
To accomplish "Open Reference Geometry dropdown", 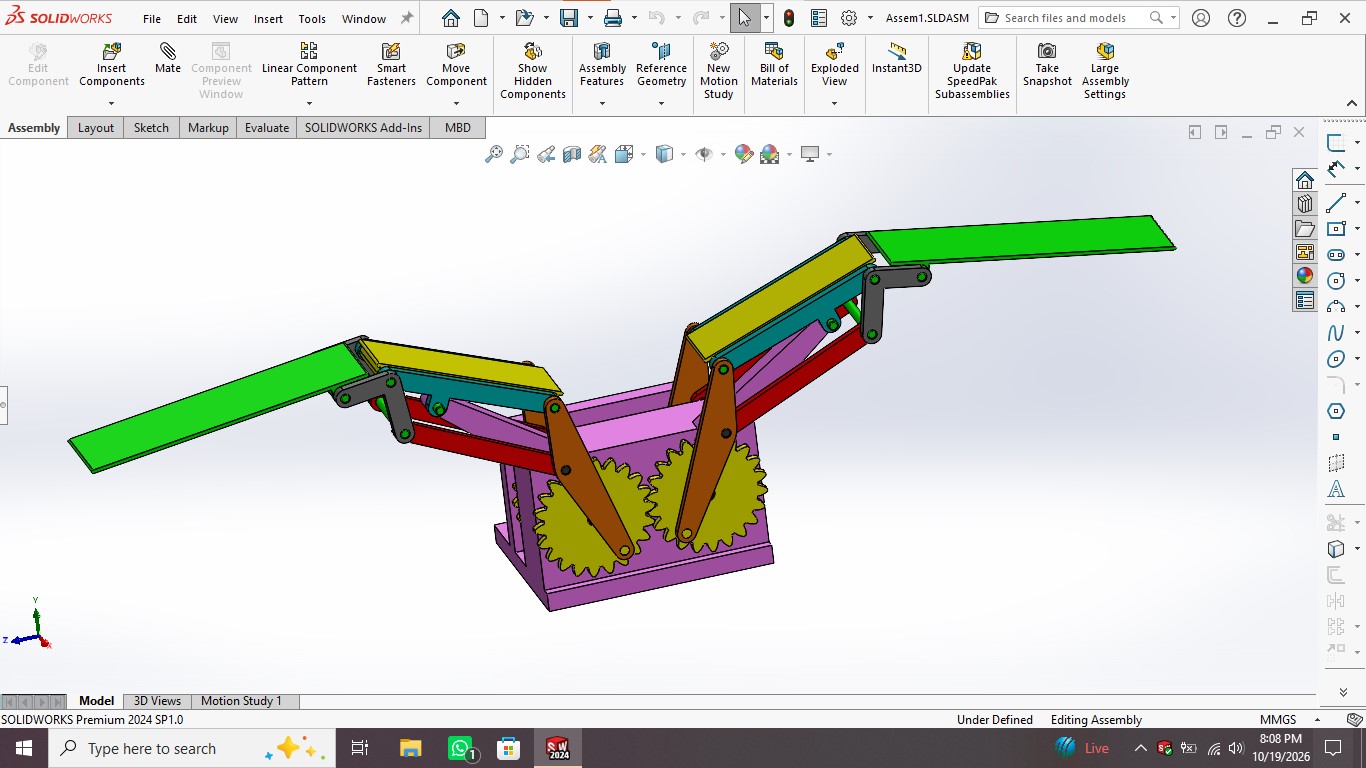I will (661, 103).
